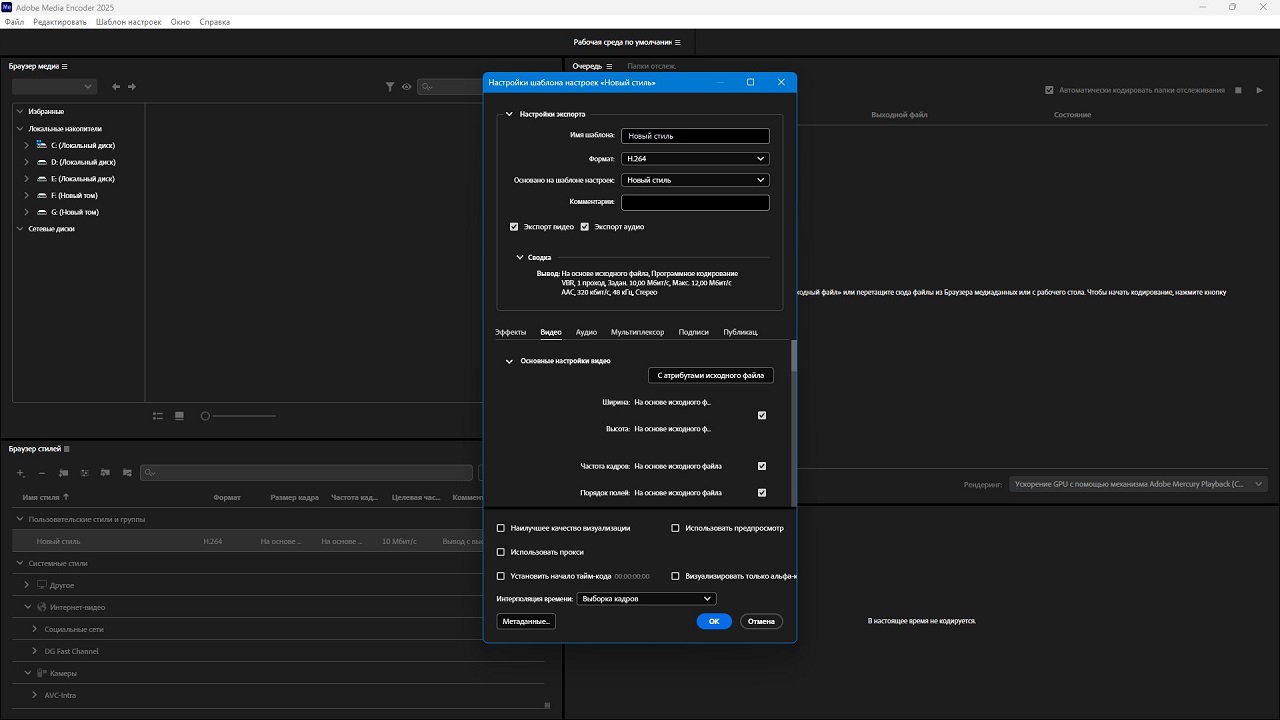
Task: Click the С атрибутами исходного файла button
Action: coord(711,375)
